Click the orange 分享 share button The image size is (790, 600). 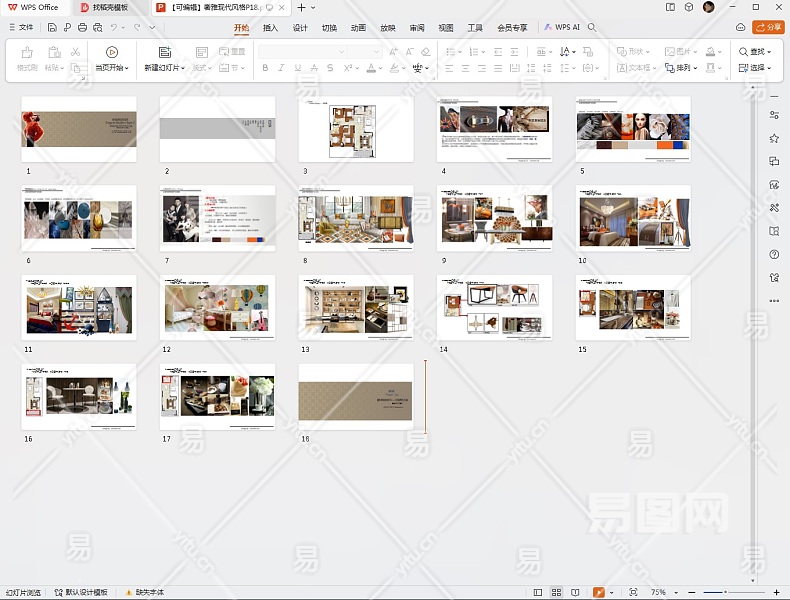coord(768,28)
